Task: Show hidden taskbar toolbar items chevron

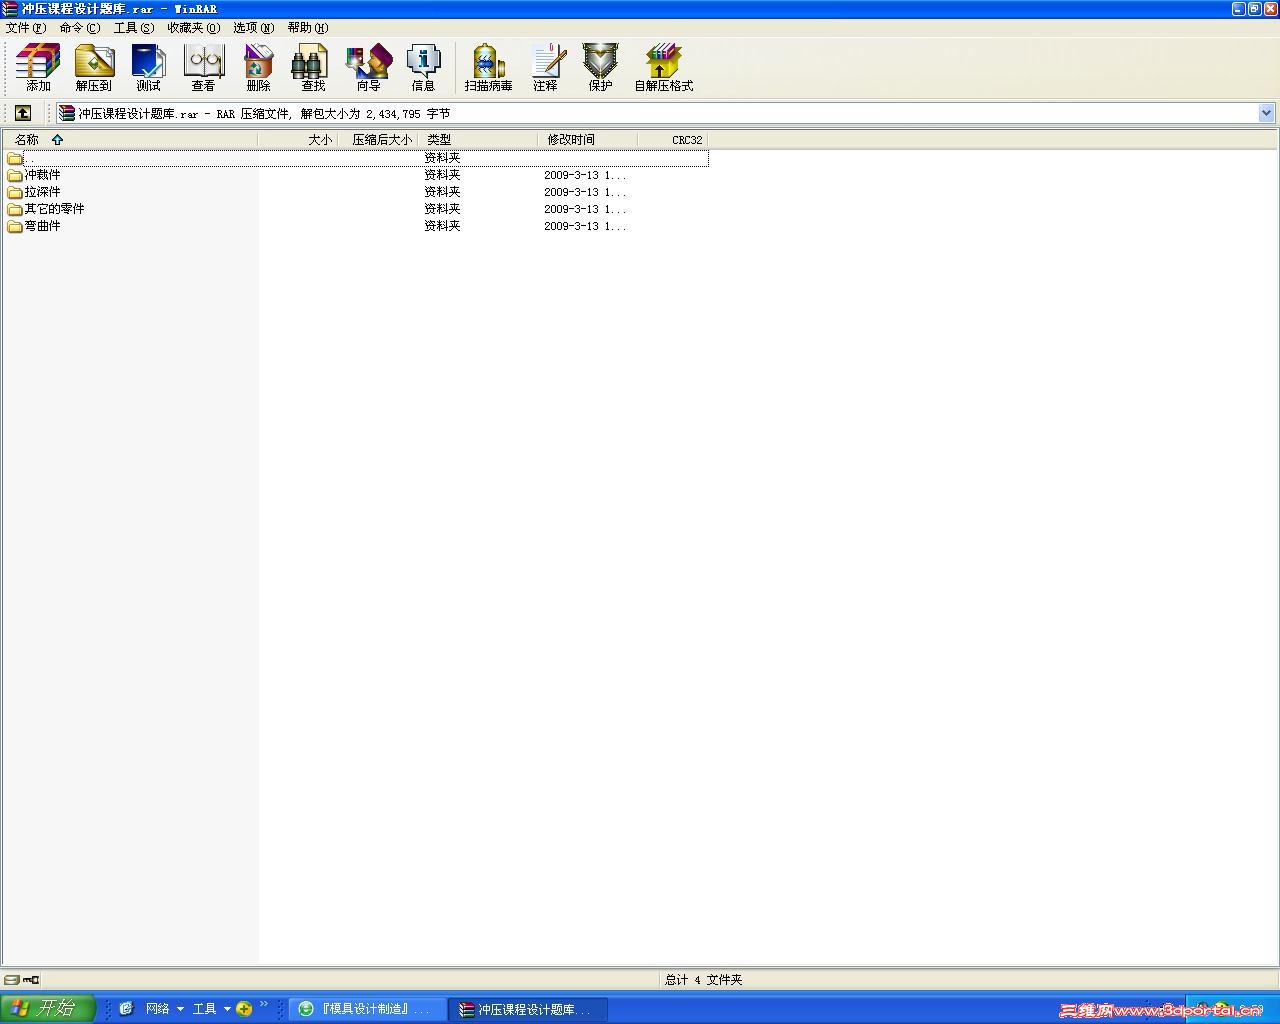Action: (x=264, y=1004)
